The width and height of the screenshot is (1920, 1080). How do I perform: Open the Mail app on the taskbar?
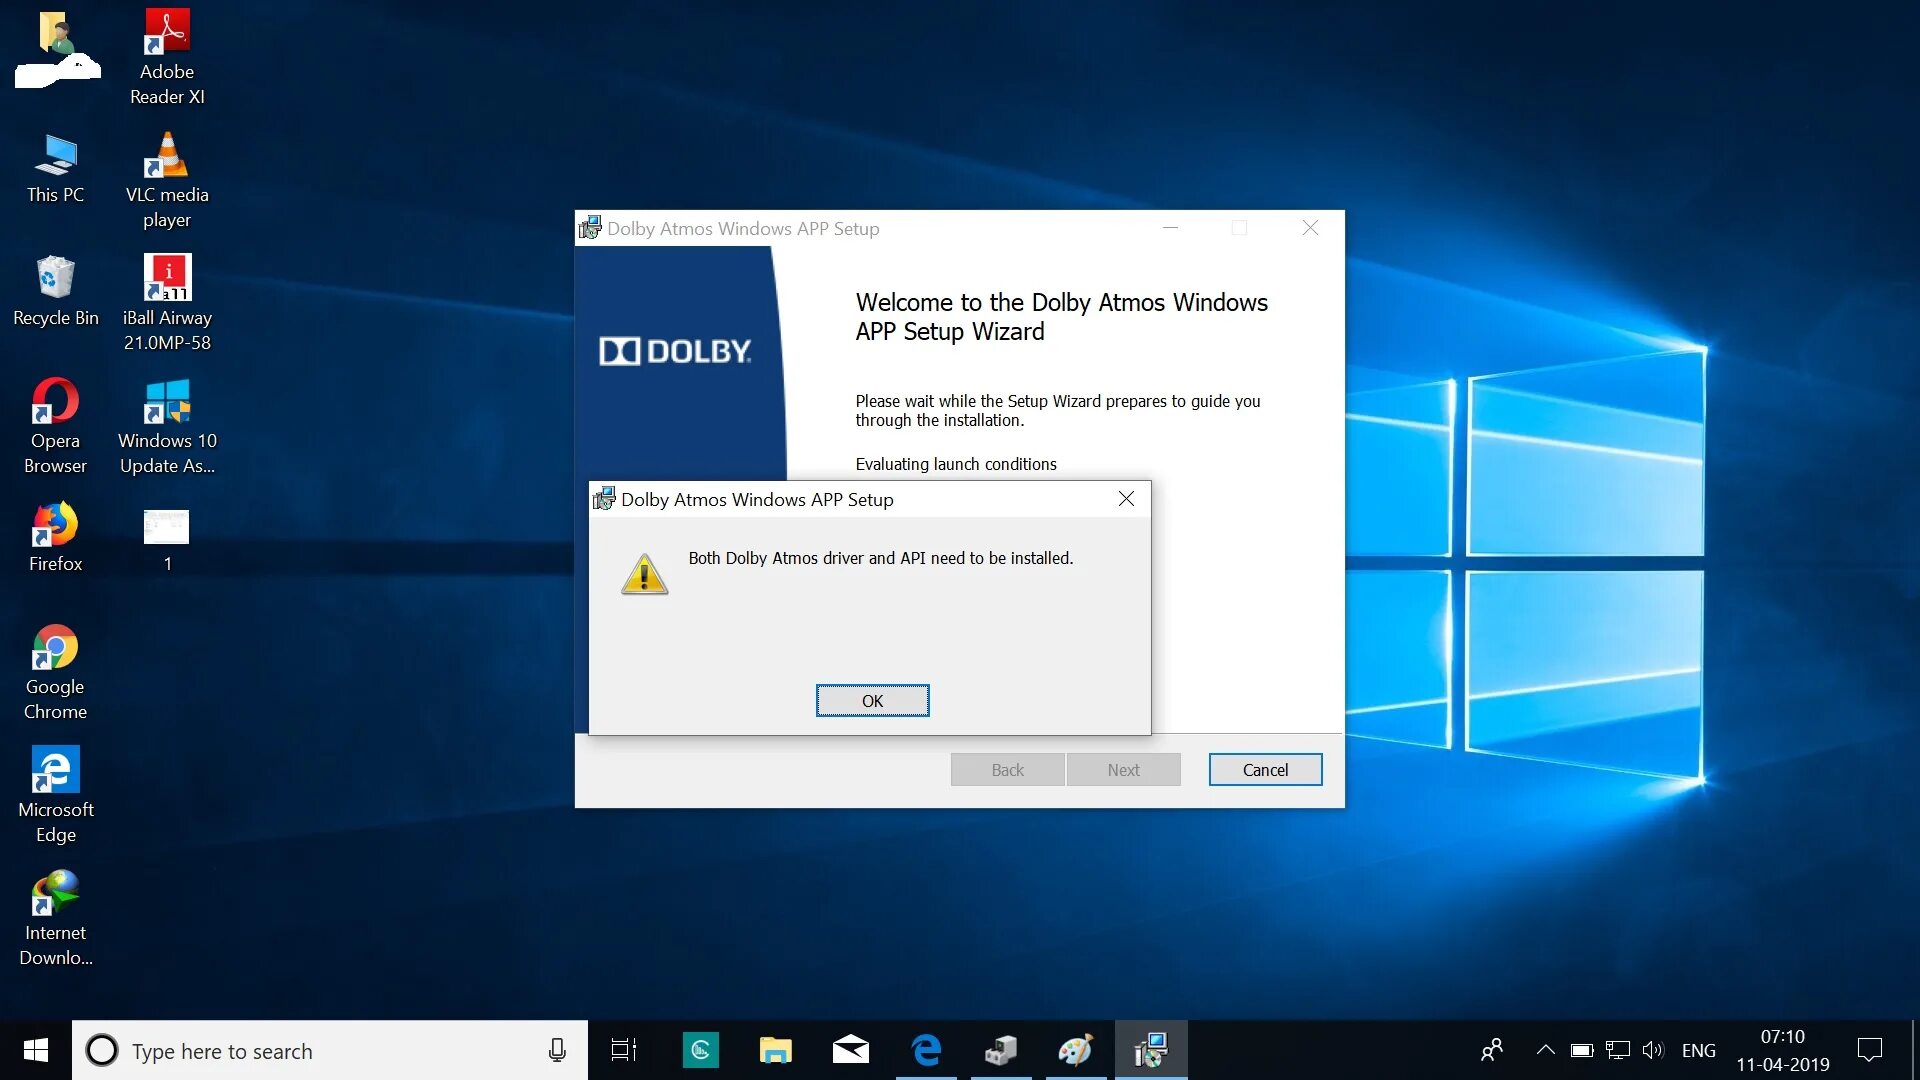pyautogui.click(x=850, y=1050)
